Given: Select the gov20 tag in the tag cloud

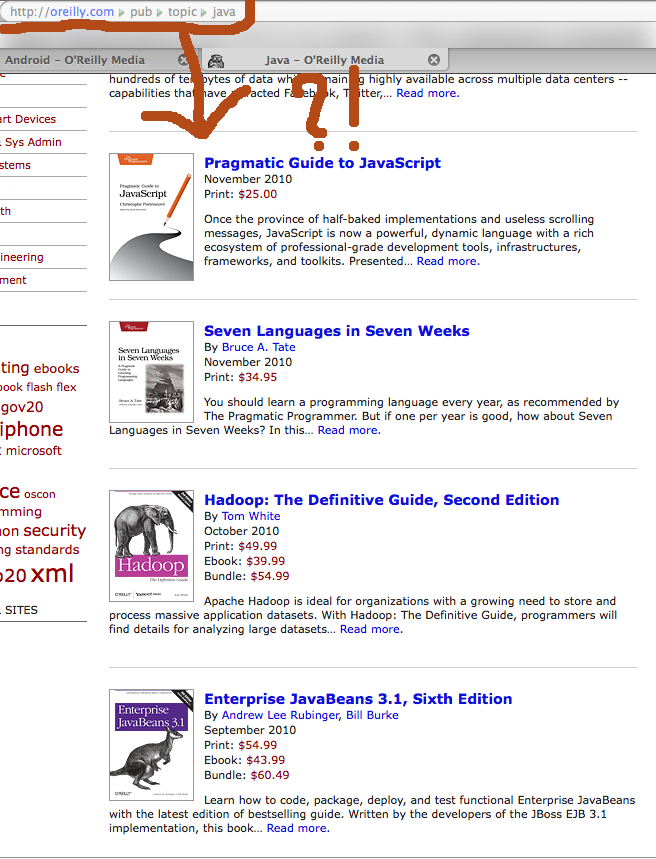Looking at the screenshot, I should click(22, 407).
